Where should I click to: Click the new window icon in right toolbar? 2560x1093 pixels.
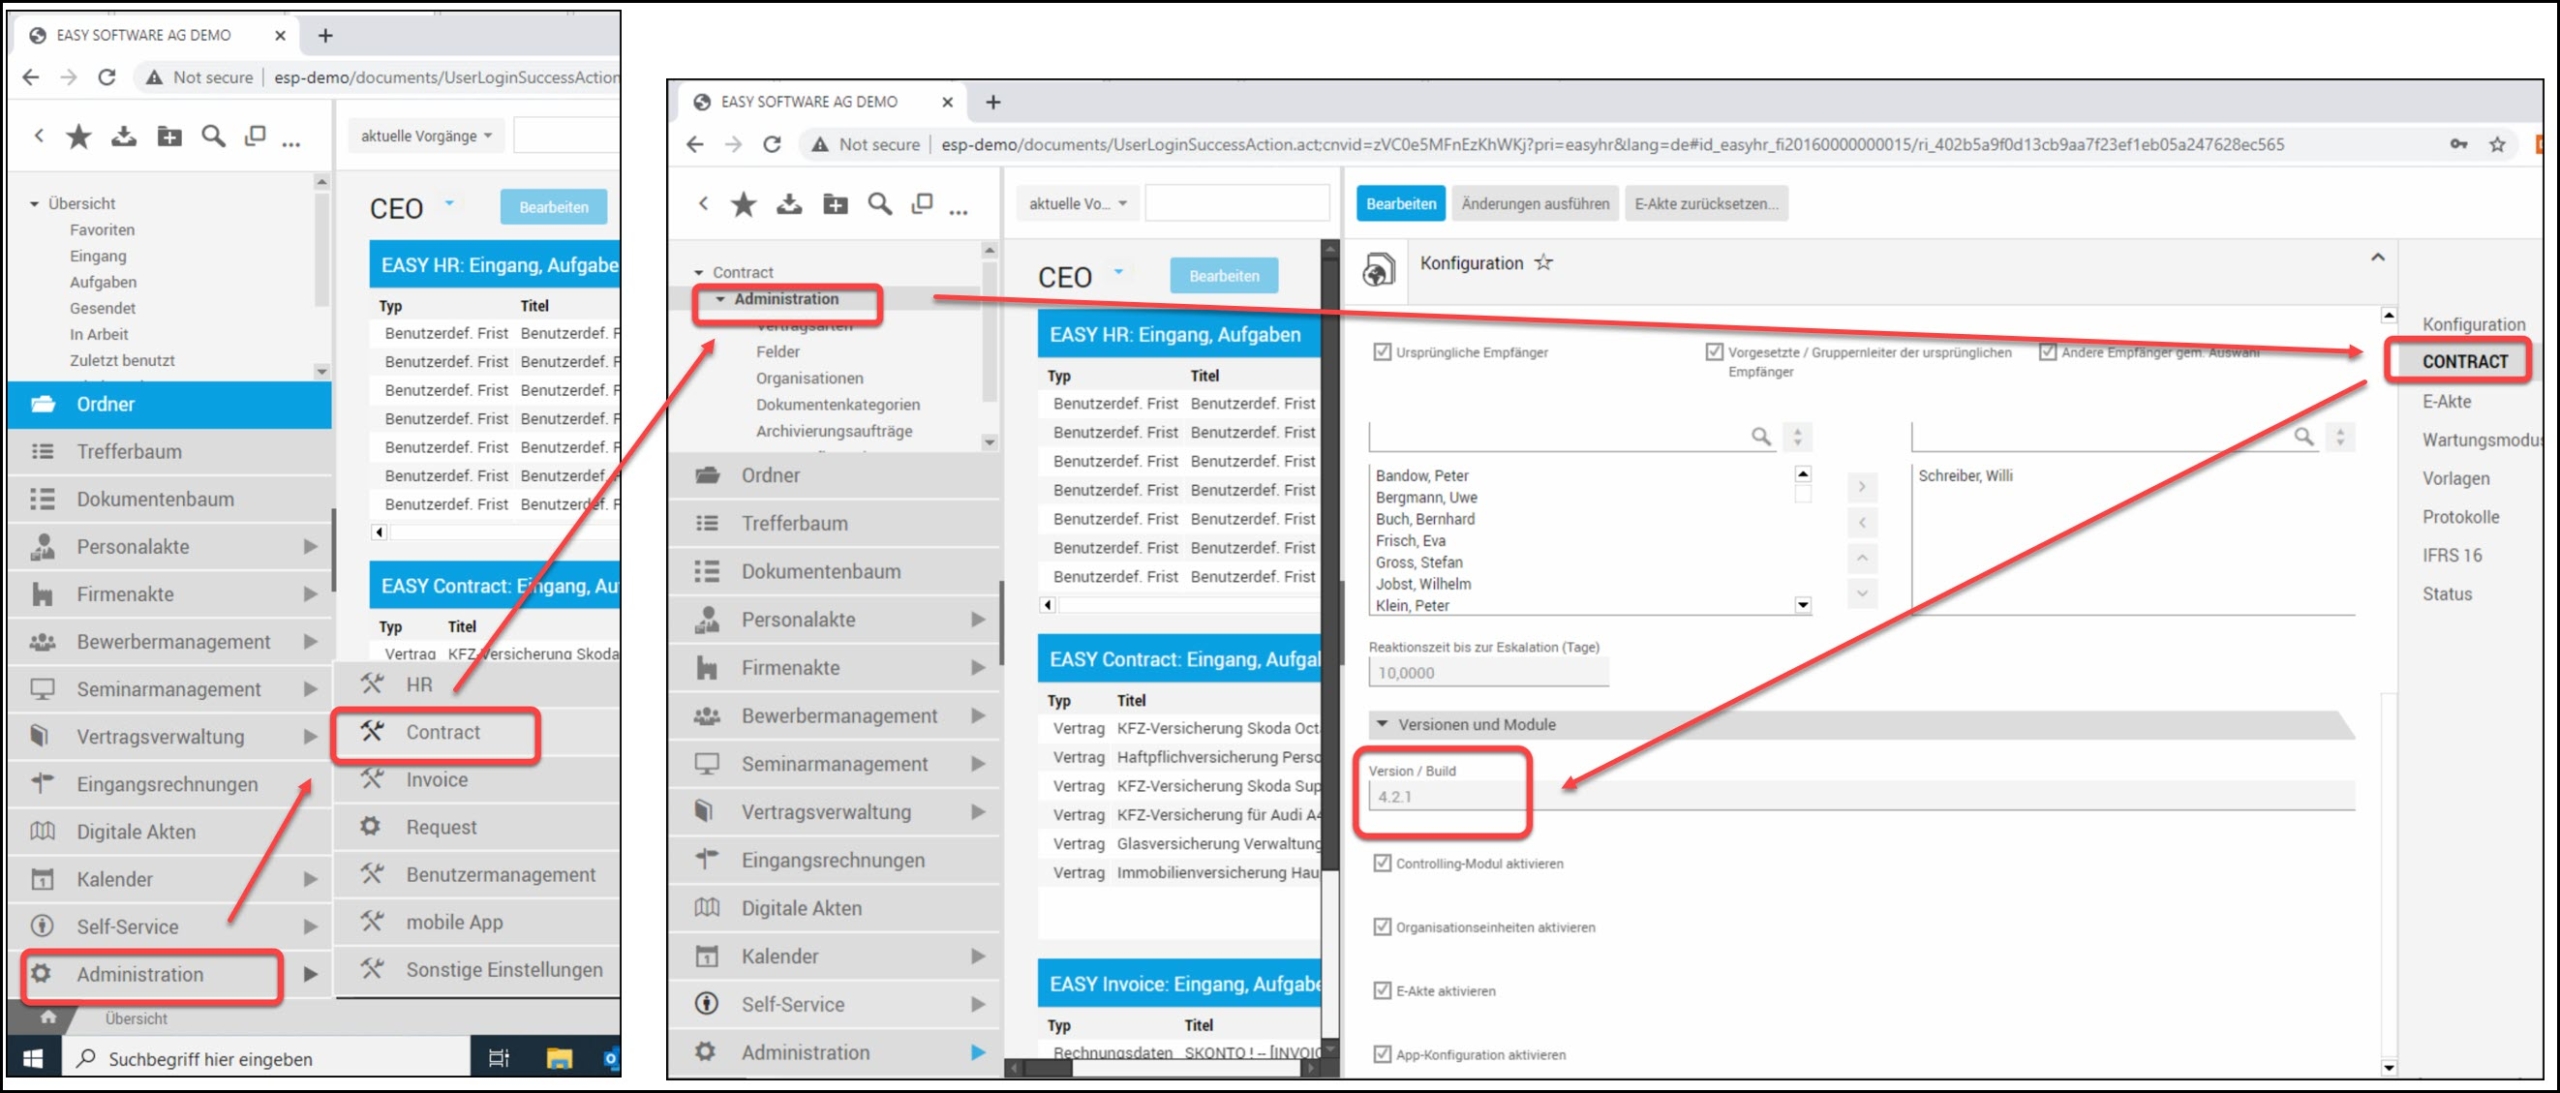pyautogui.click(x=922, y=204)
